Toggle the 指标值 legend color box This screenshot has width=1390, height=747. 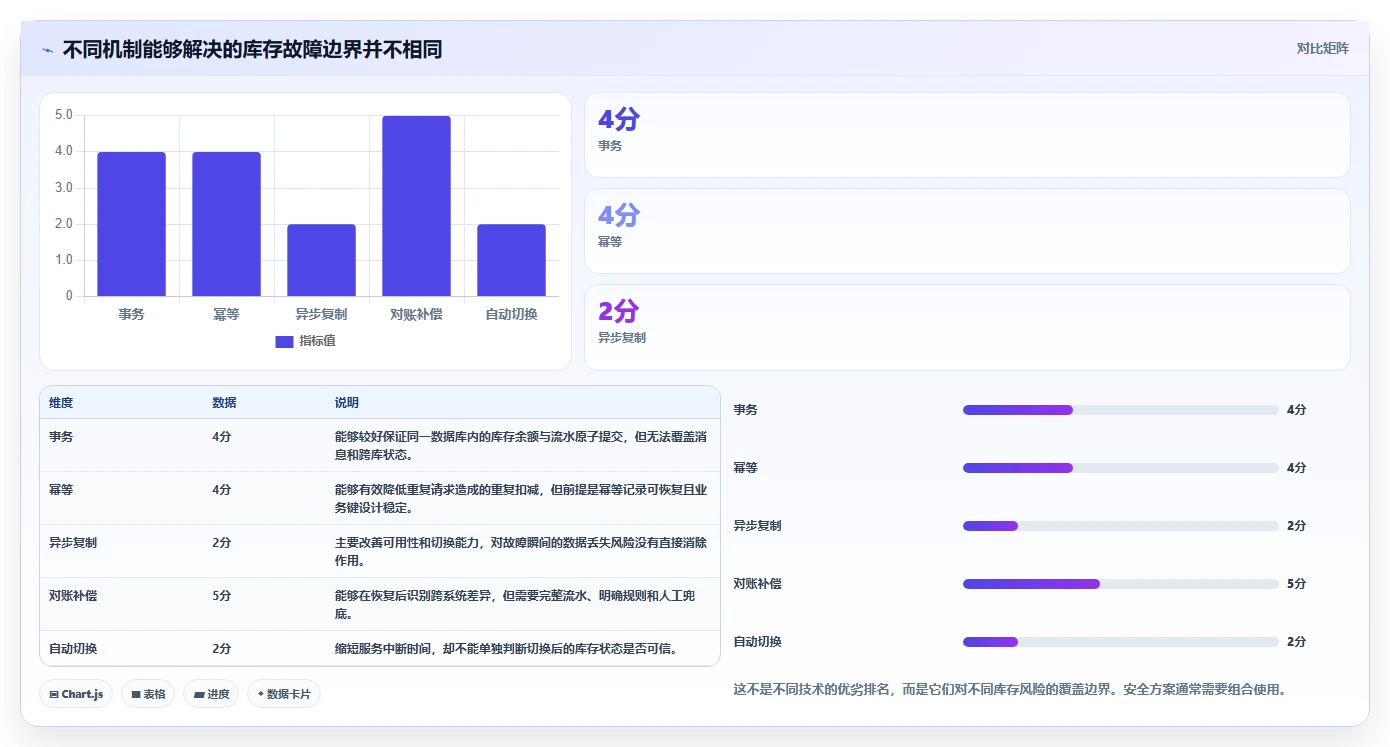pyautogui.click(x=284, y=341)
